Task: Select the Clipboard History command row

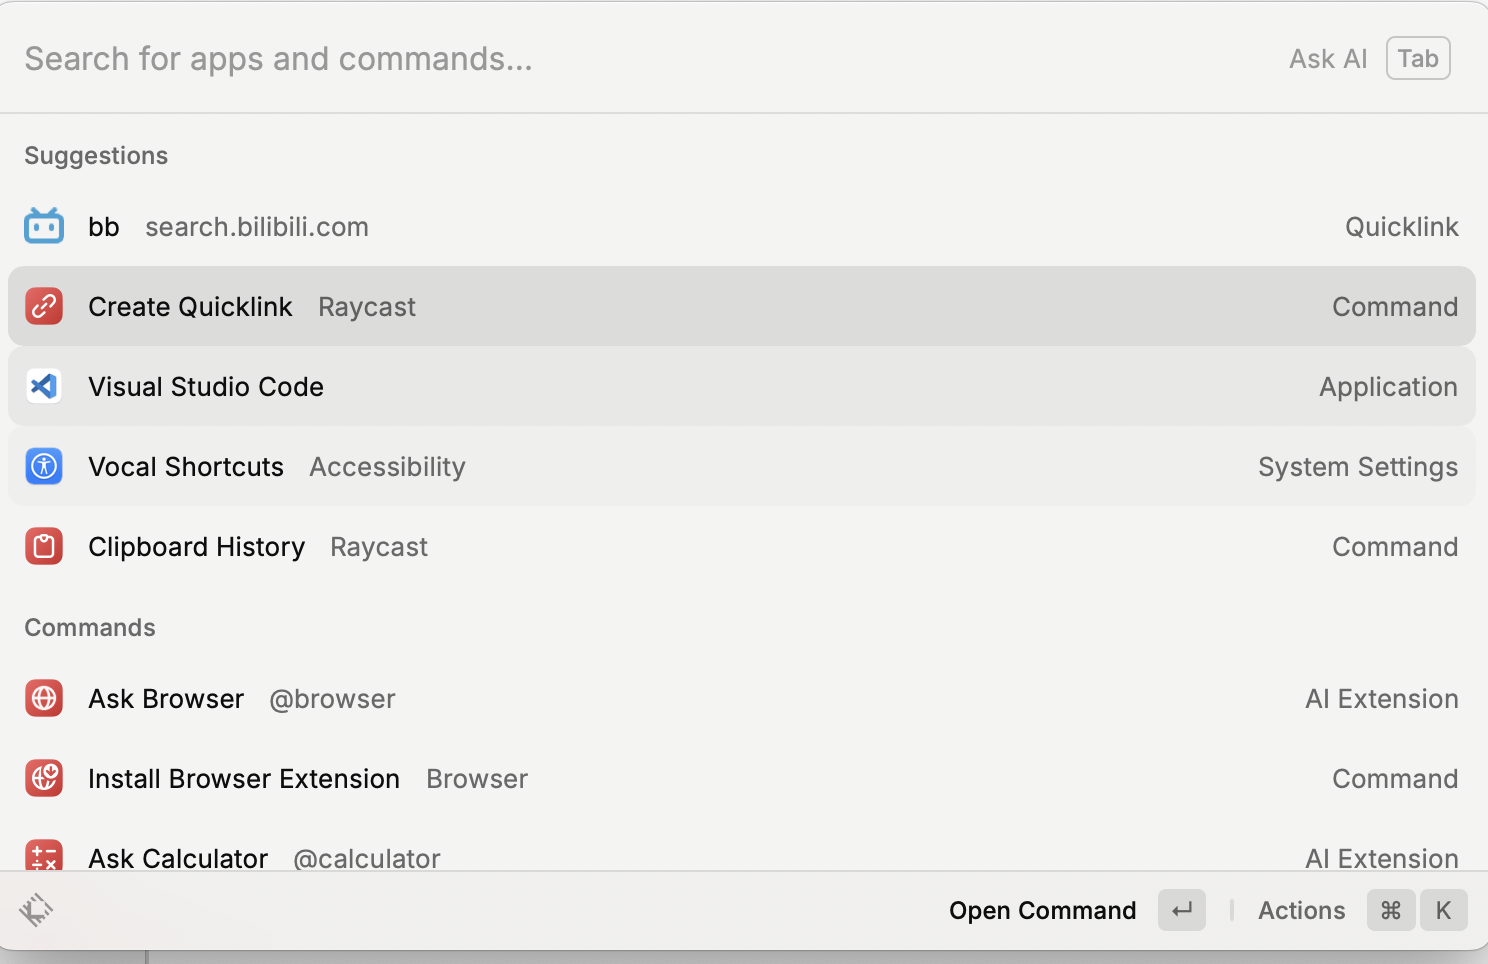Action: [x=742, y=547]
